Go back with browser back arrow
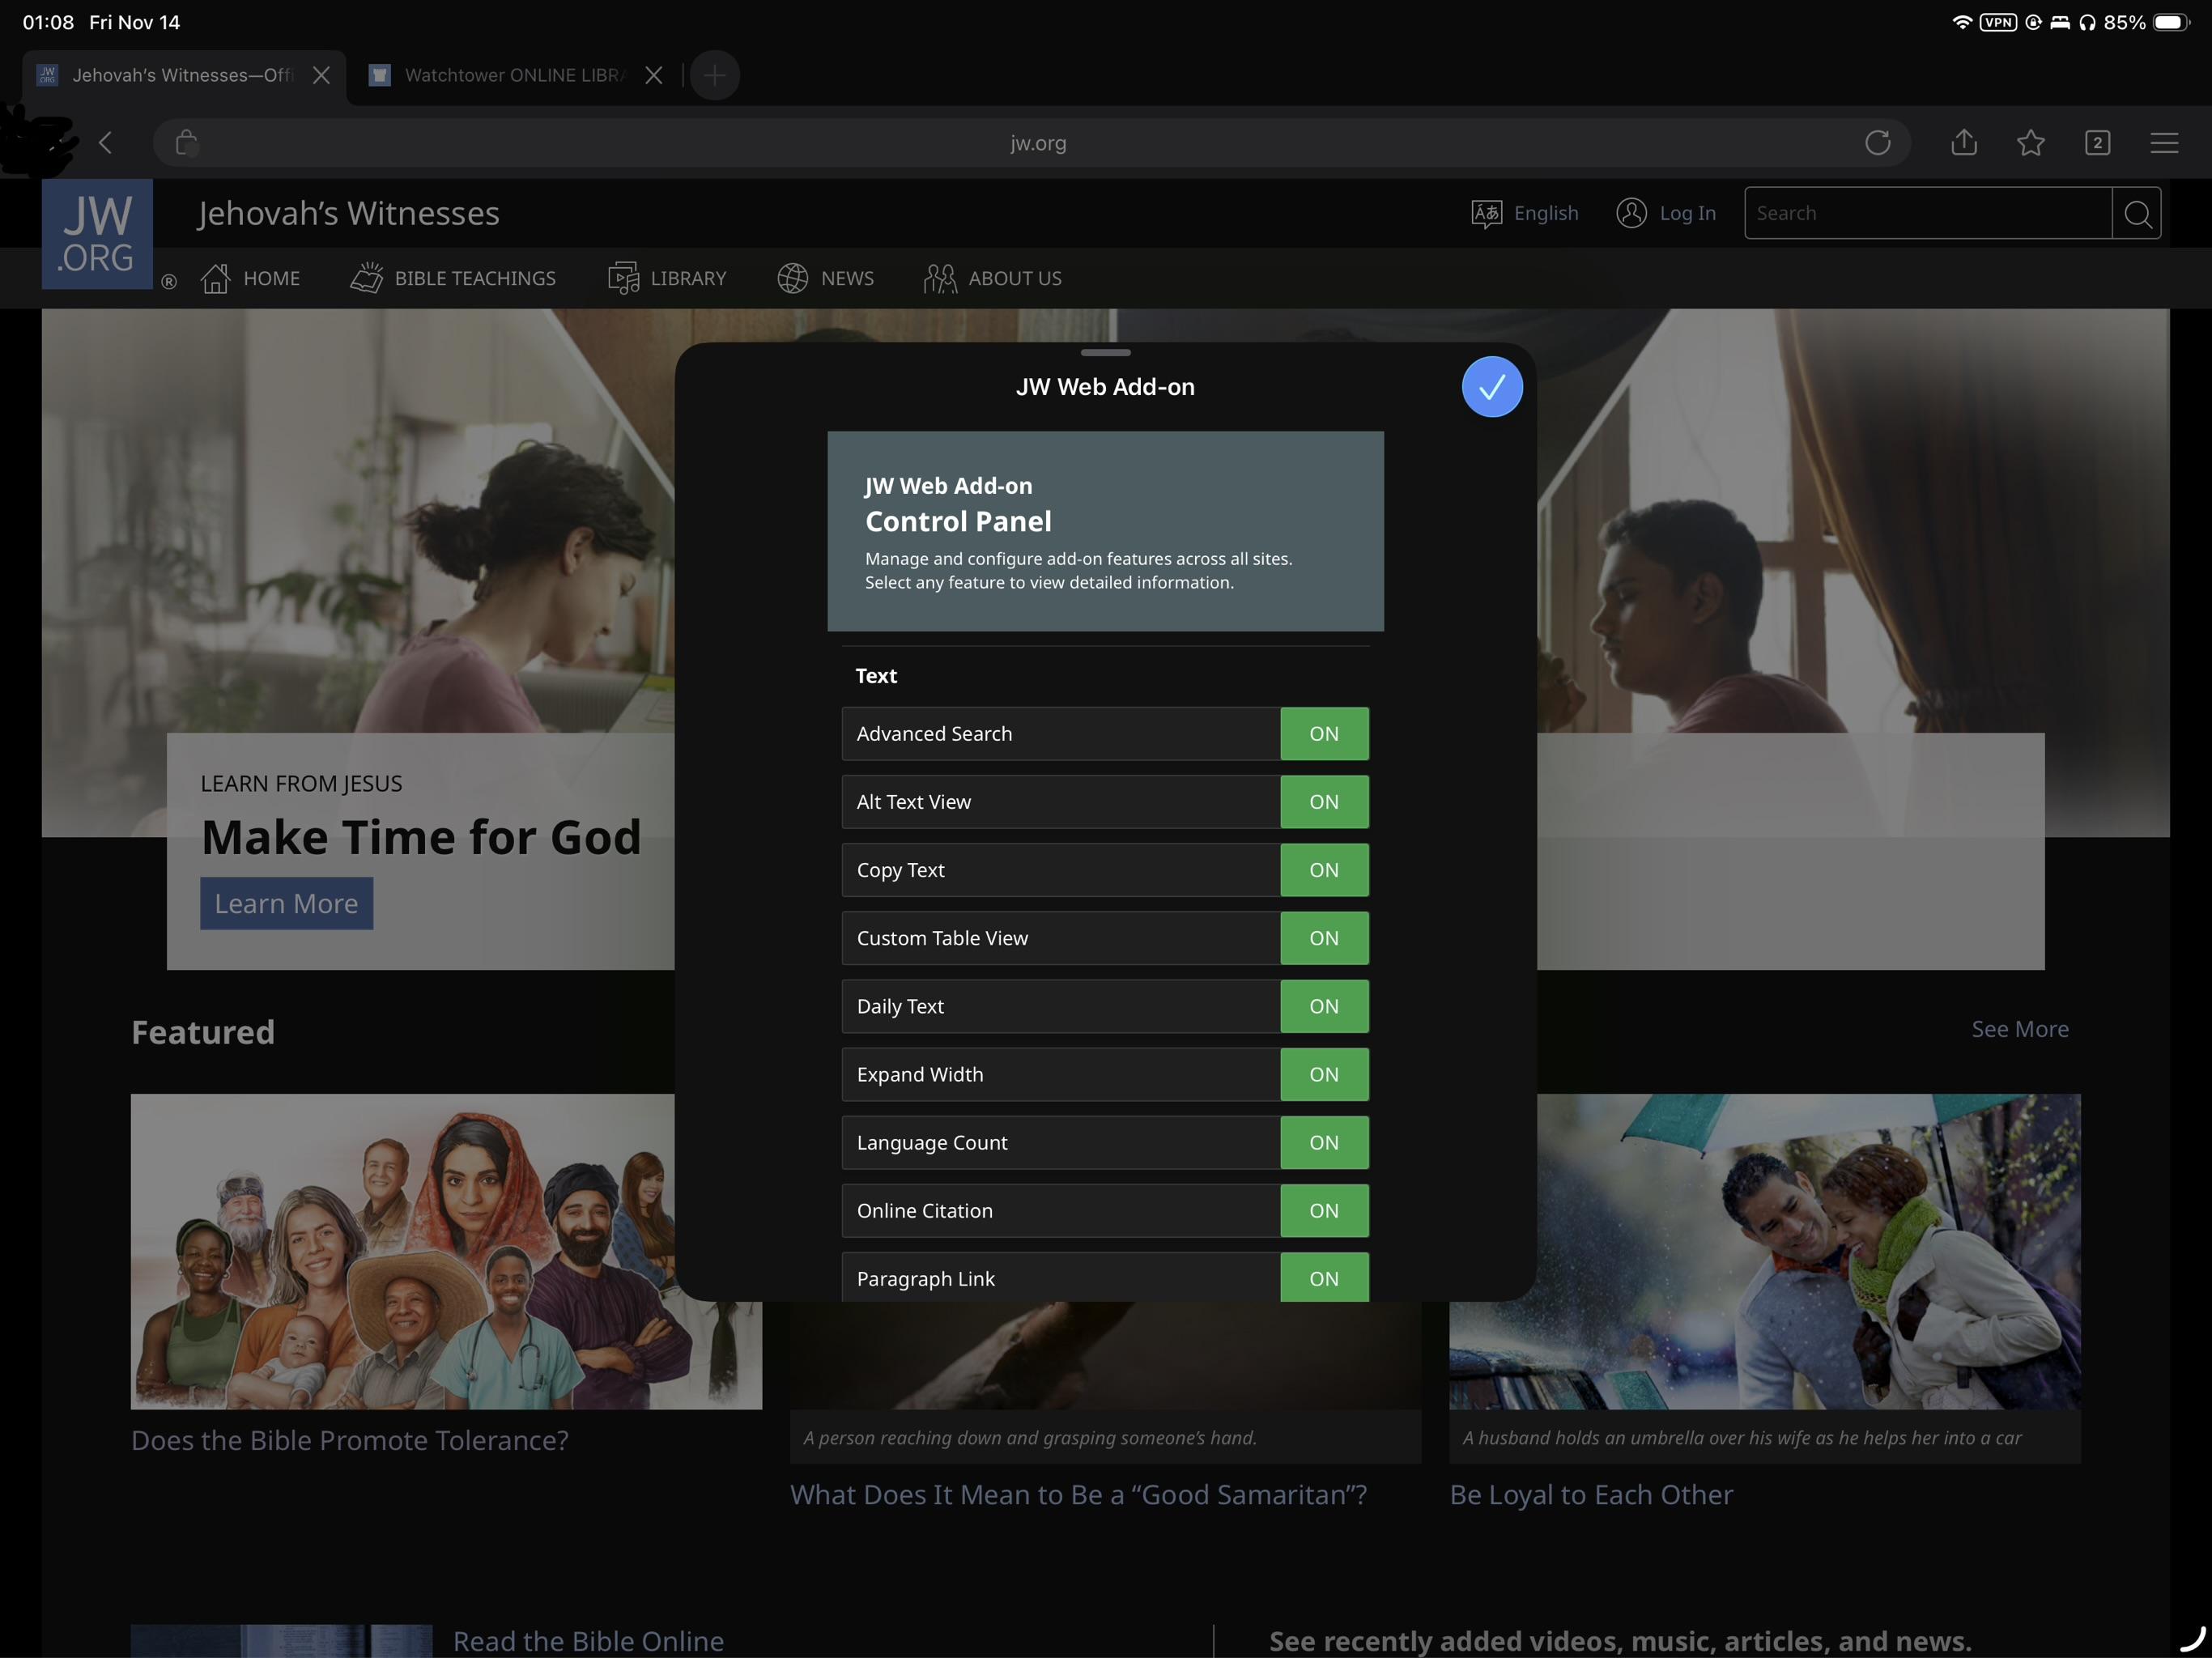The image size is (2212, 1658). [x=106, y=143]
